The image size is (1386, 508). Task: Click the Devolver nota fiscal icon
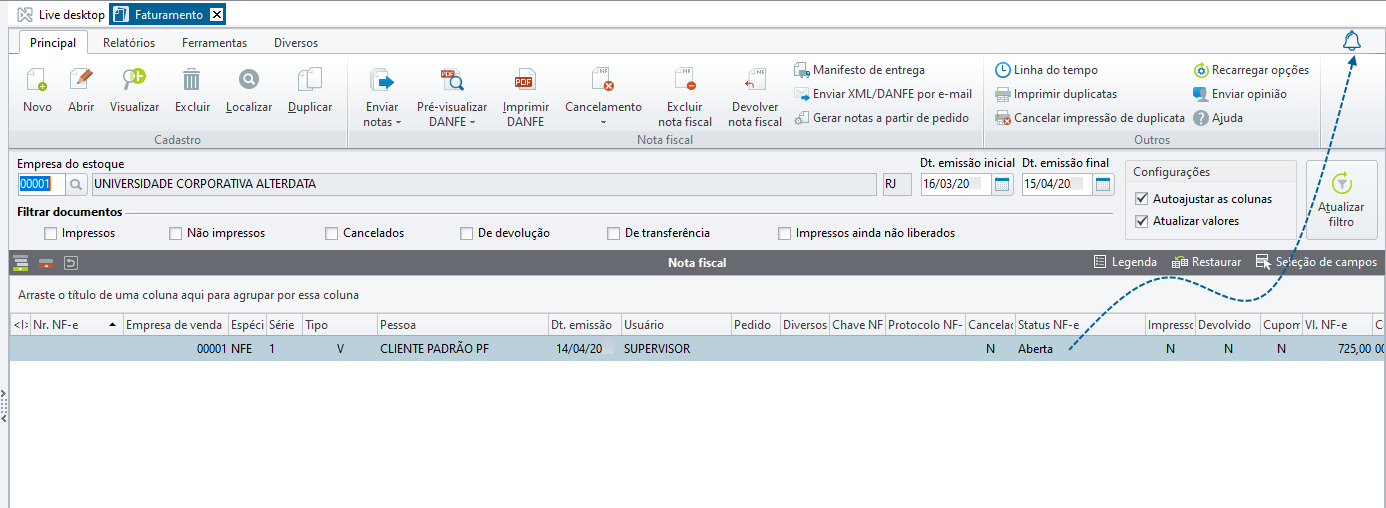click(x=755, y=80)
